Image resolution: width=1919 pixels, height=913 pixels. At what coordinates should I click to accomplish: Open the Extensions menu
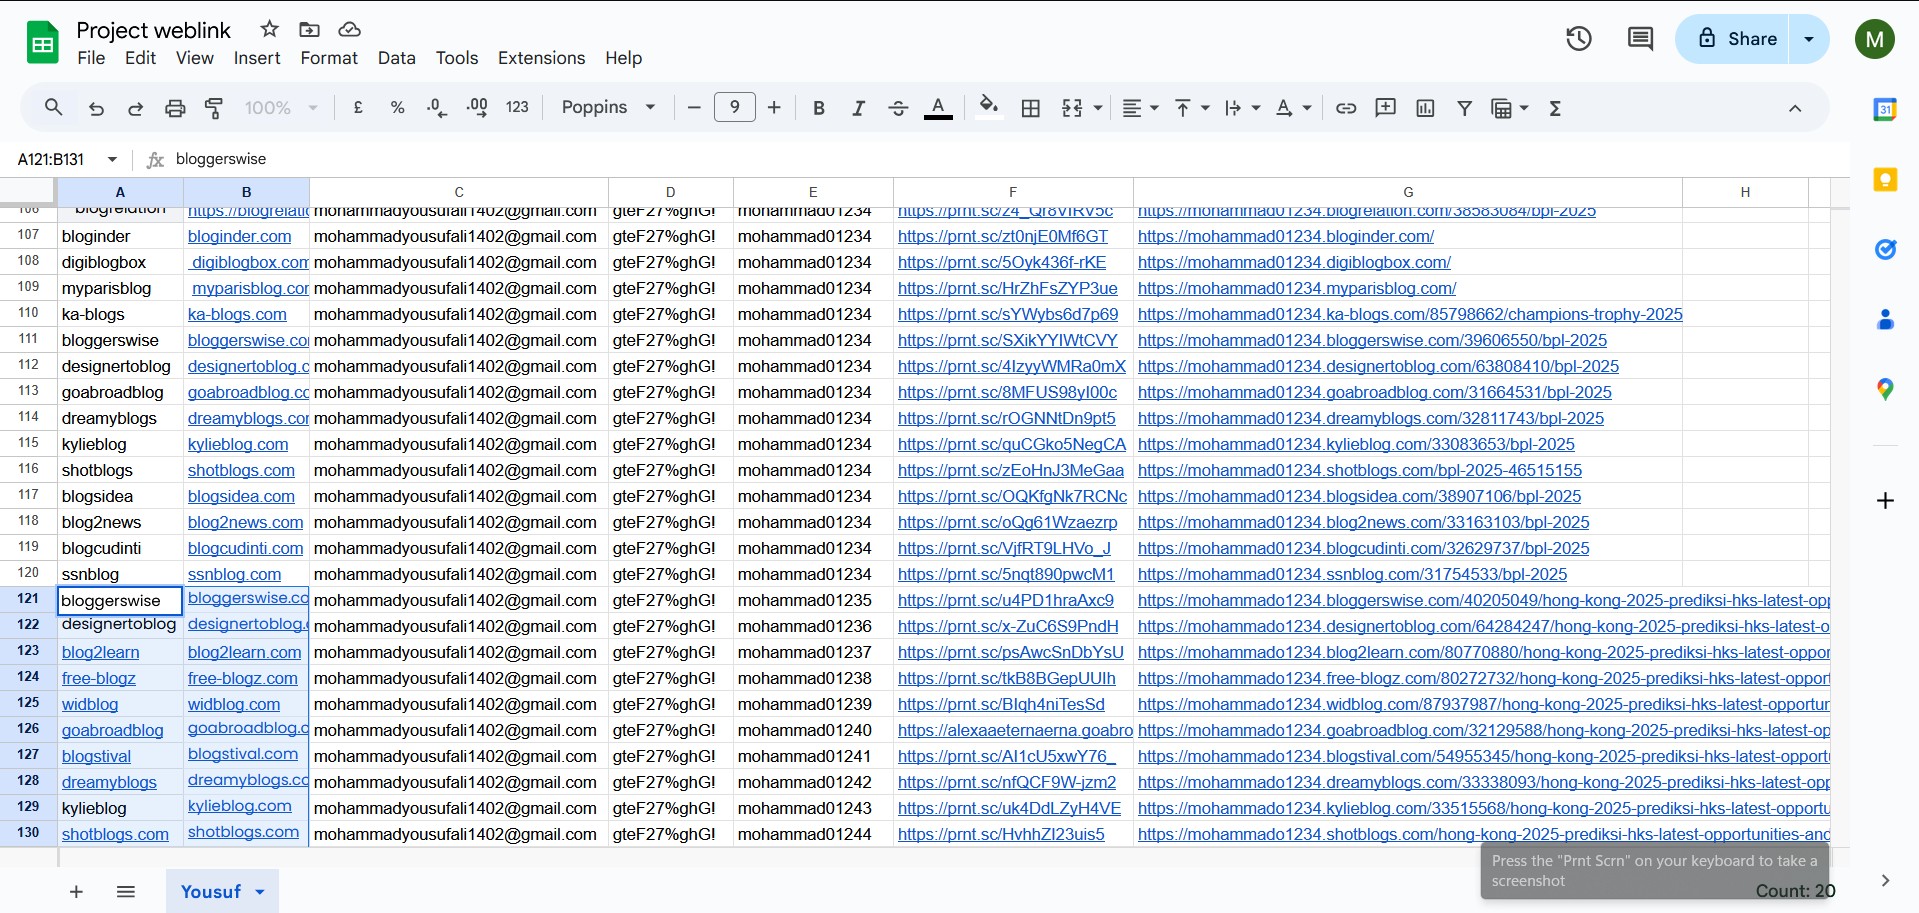coord(541,58)
